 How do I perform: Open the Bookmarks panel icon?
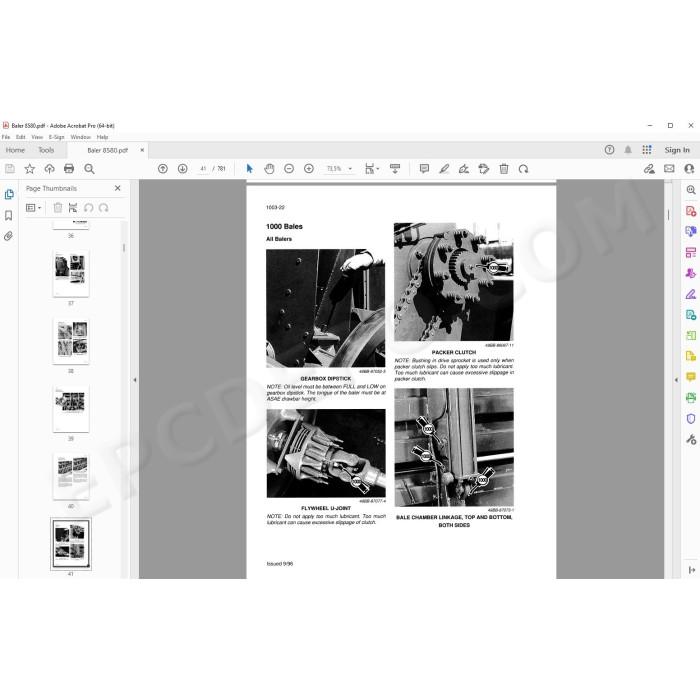(x=8, y=216)
